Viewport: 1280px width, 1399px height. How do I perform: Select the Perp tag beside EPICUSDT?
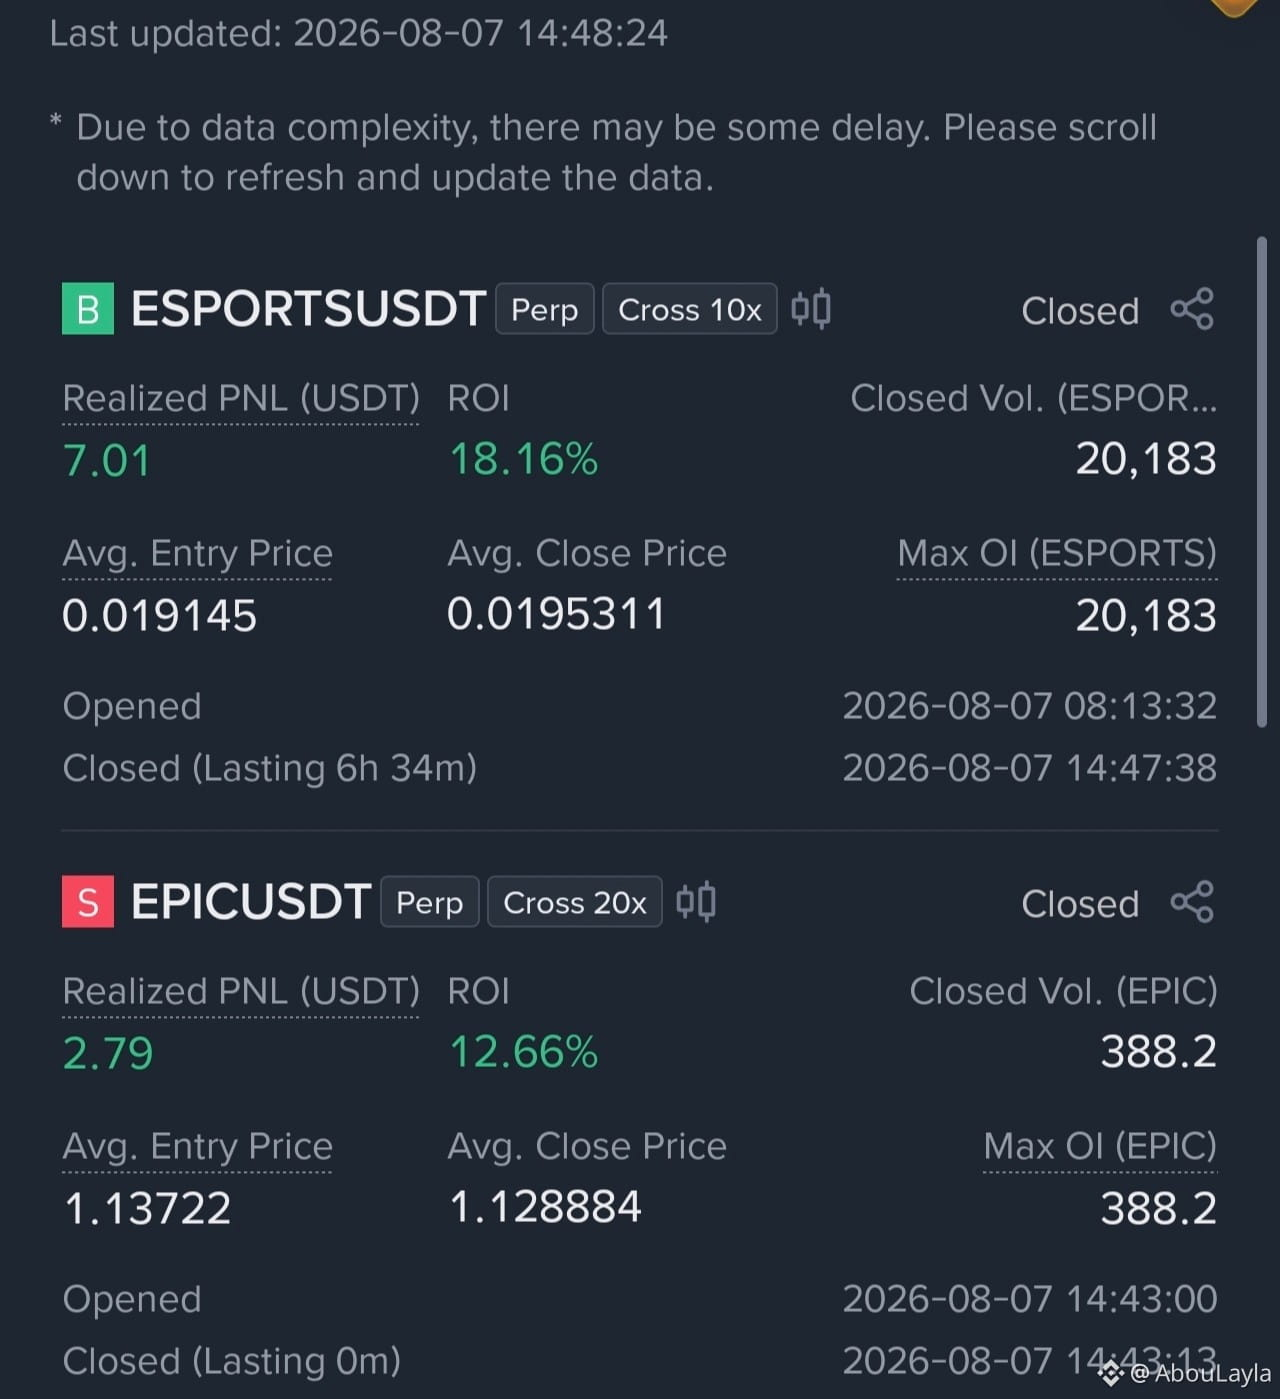430,902
